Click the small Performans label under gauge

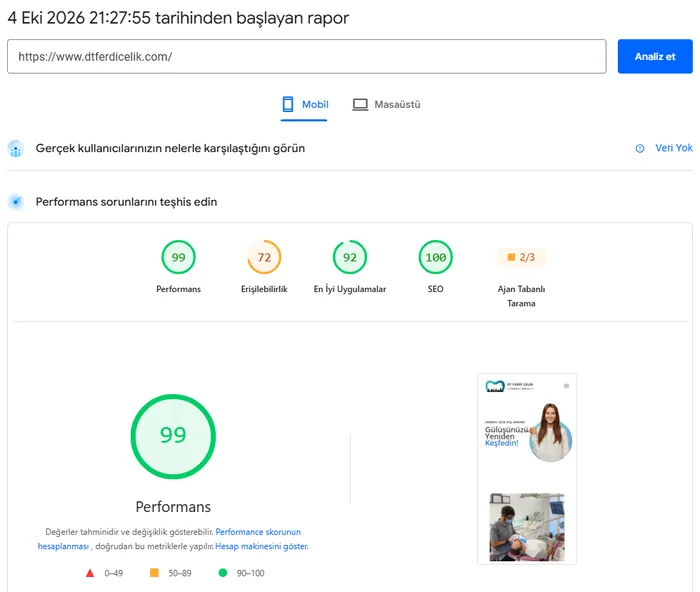coord(178,289)
